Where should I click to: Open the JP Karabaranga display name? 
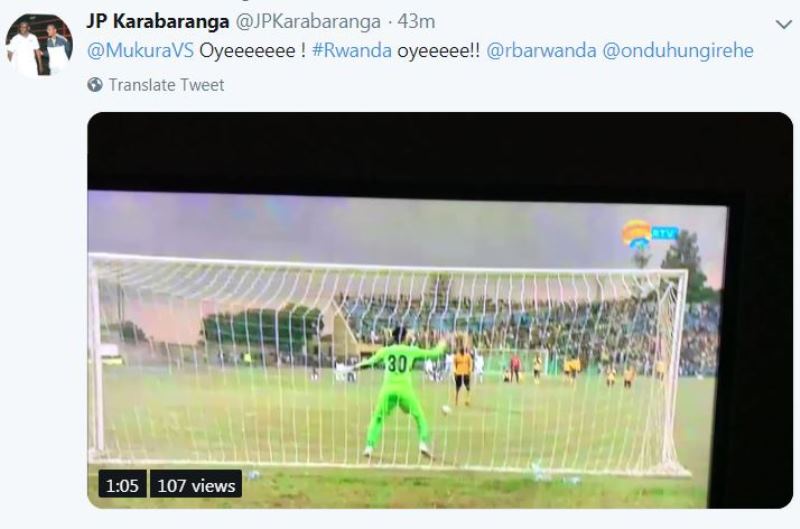[158, 22]
